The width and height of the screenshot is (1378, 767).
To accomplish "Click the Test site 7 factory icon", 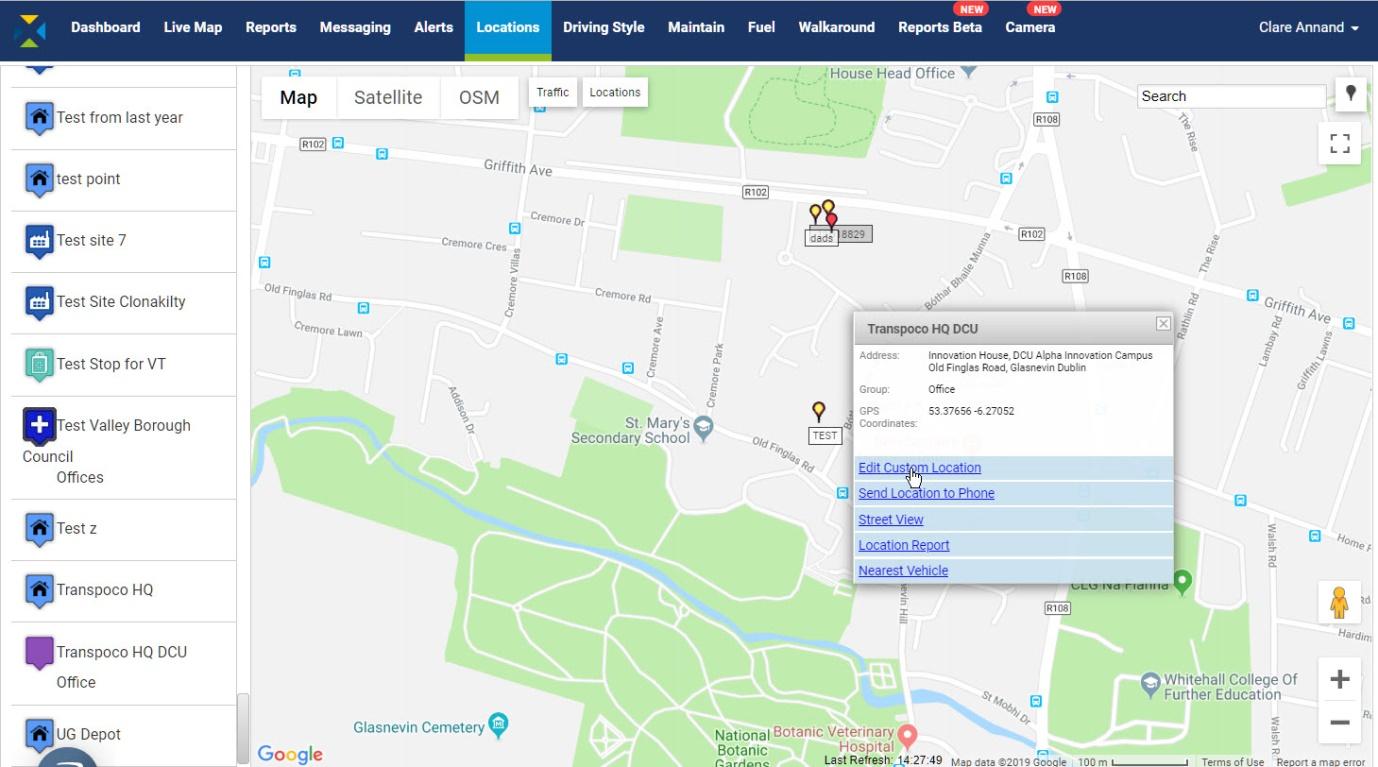I will 39,241.
